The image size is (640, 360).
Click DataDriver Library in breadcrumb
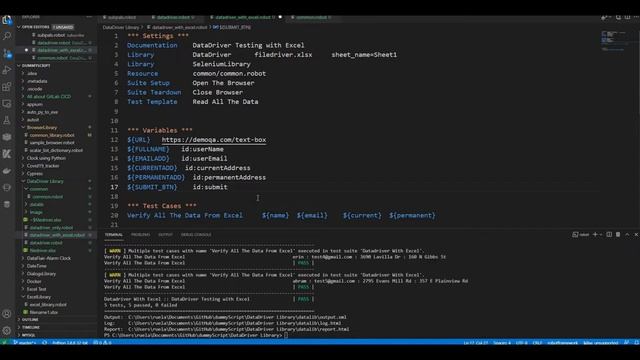coord(121,27)
